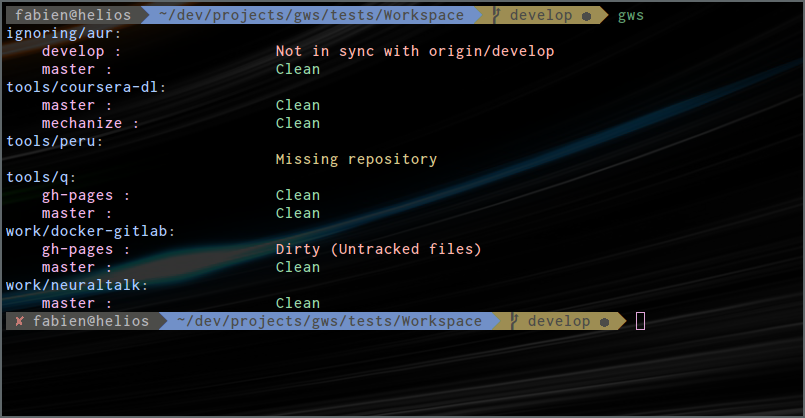Click the dirty-state dot in bottom prompt
Screen dimensions: 805x418
604,322
